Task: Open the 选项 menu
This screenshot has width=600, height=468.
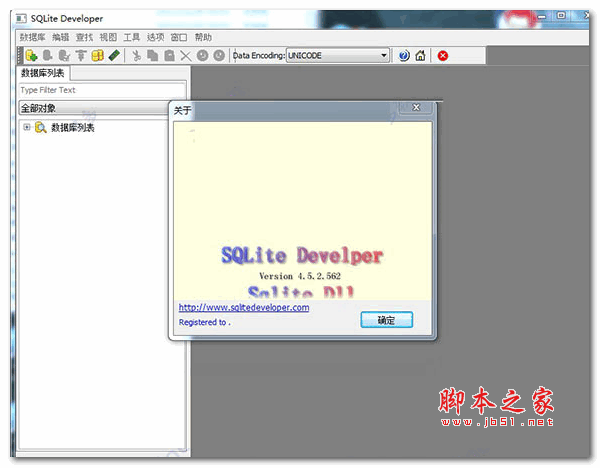Action: coord(155,37)
